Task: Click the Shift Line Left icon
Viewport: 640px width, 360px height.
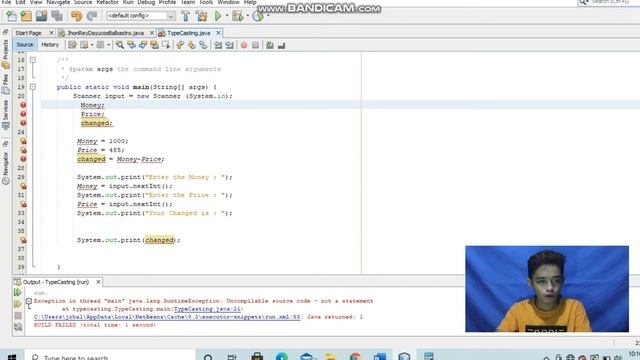Action: (x=218, y=45)
